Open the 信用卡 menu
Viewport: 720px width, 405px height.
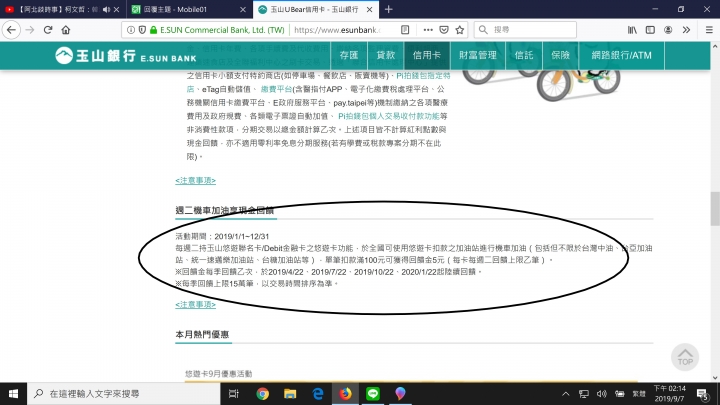click(x=427, y=56)
